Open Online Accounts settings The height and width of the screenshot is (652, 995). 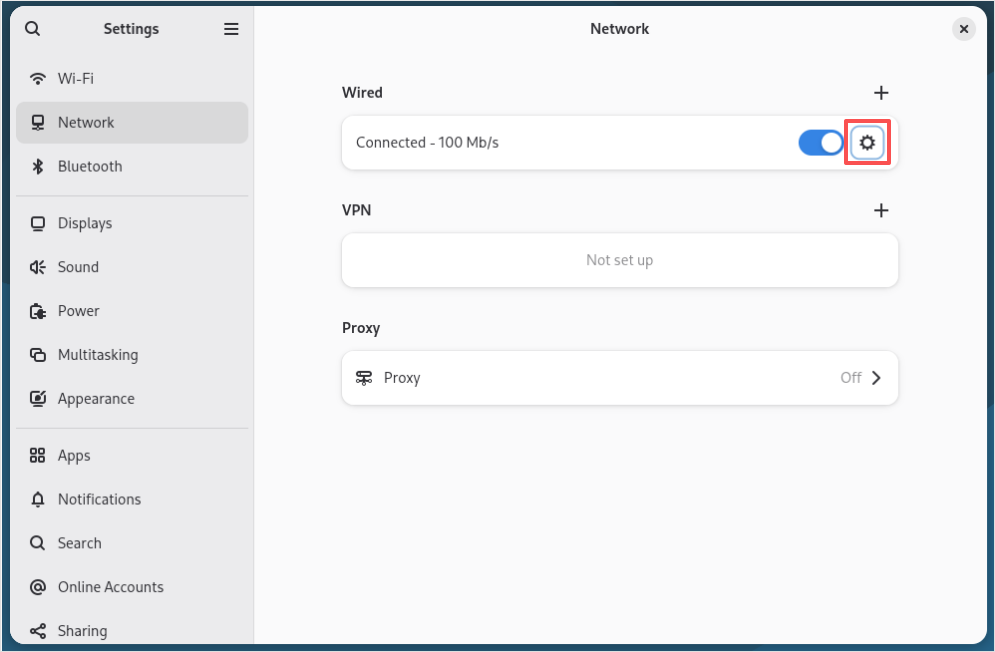point(110,587)
